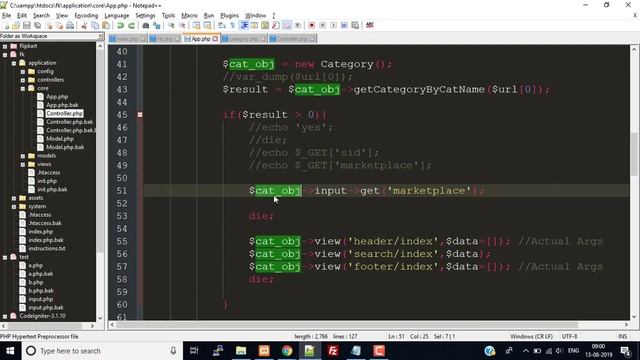
Task: Switch to the category.php tab
Action: point(244,39)
